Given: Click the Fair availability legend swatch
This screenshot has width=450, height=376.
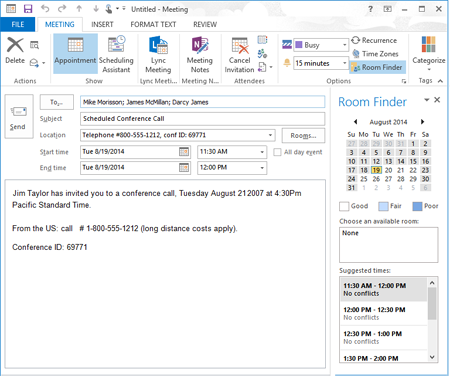Looking at the screenshot, I should click(x=383, y=206).
